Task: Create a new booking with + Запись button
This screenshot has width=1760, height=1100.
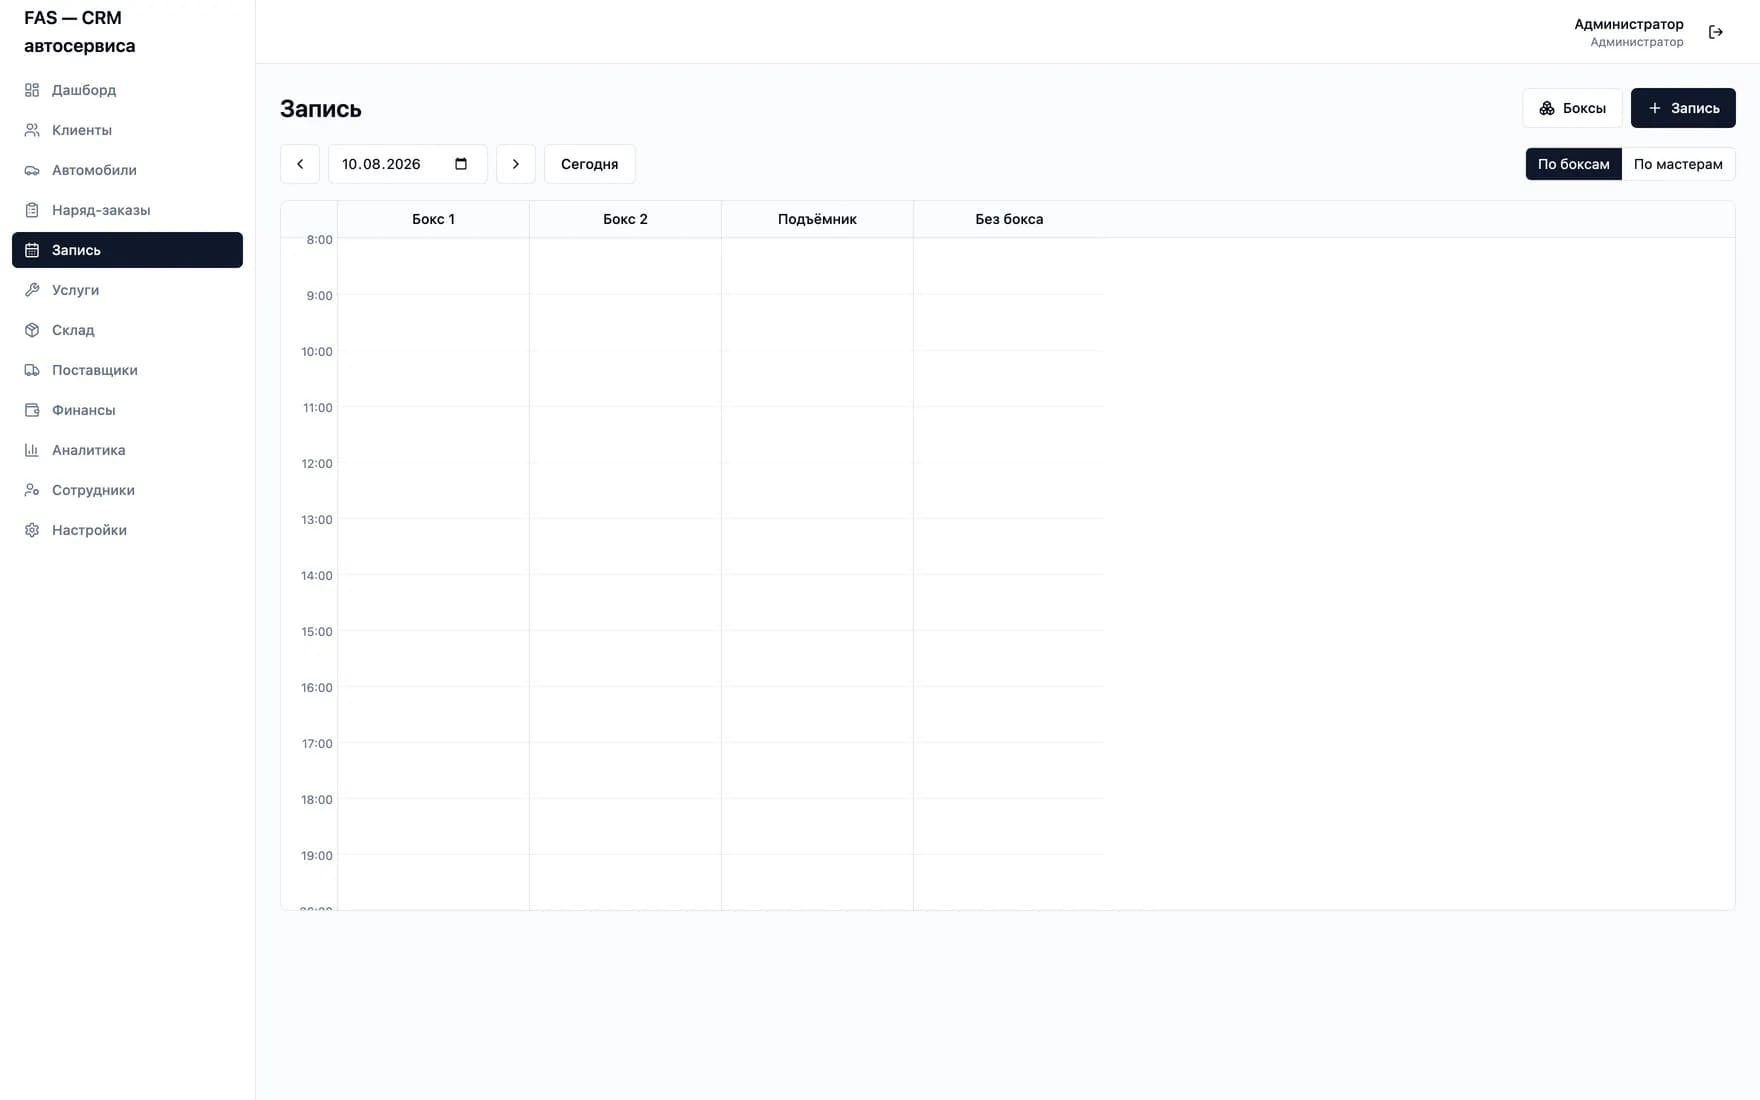Action: point(1683,108)
